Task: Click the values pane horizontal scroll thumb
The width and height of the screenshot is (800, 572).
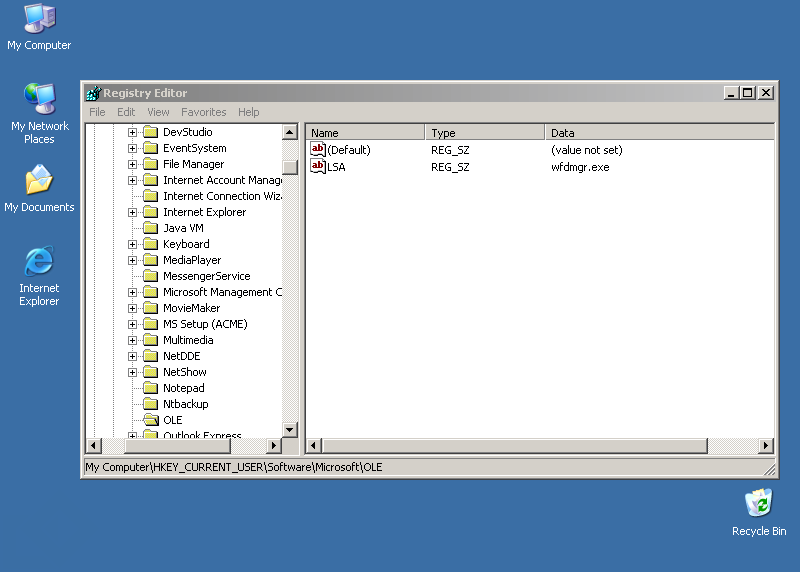Action: click(515, 445)
